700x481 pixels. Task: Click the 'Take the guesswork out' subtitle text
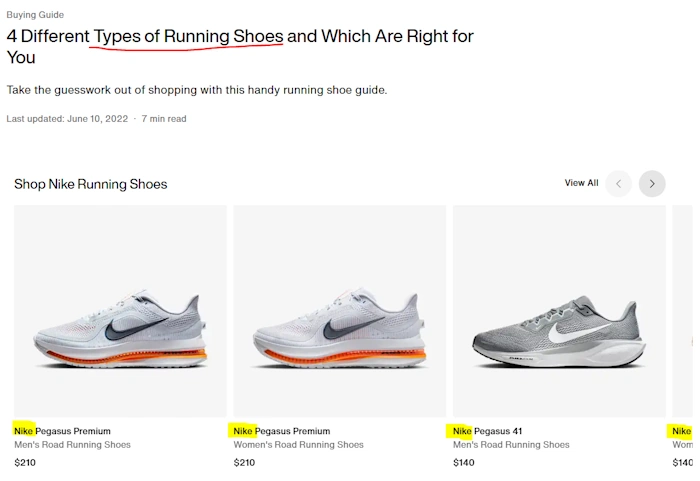(196, 90)
